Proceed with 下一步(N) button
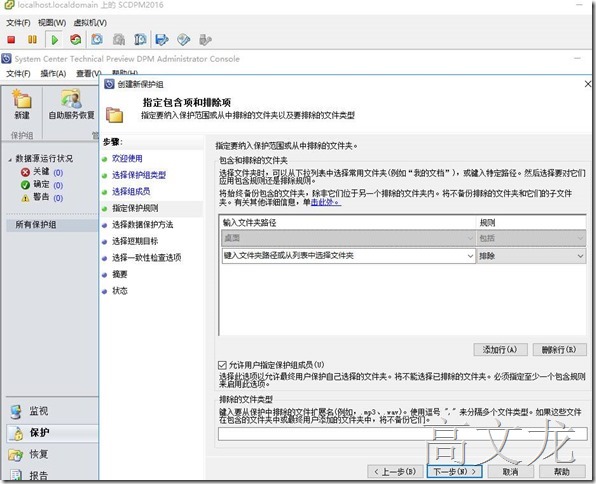 tap(455, 471)
